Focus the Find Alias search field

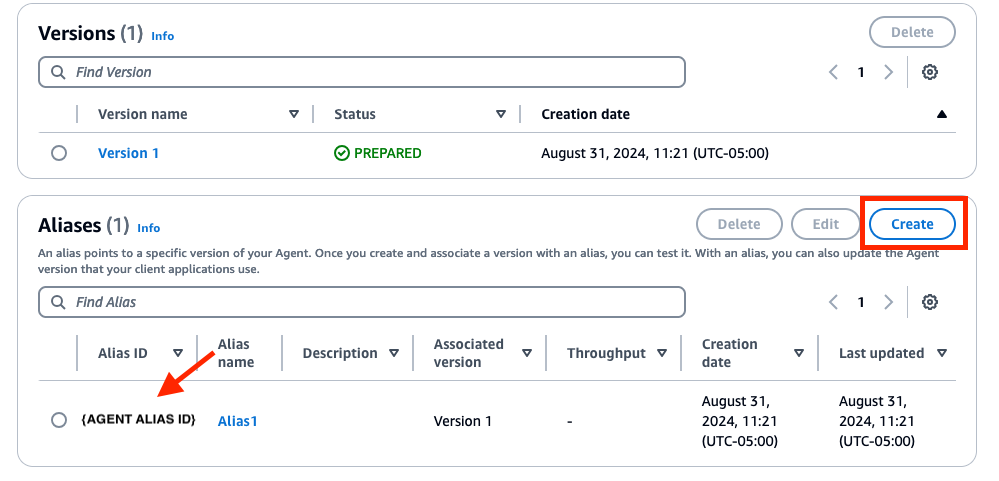pos(362,302)
